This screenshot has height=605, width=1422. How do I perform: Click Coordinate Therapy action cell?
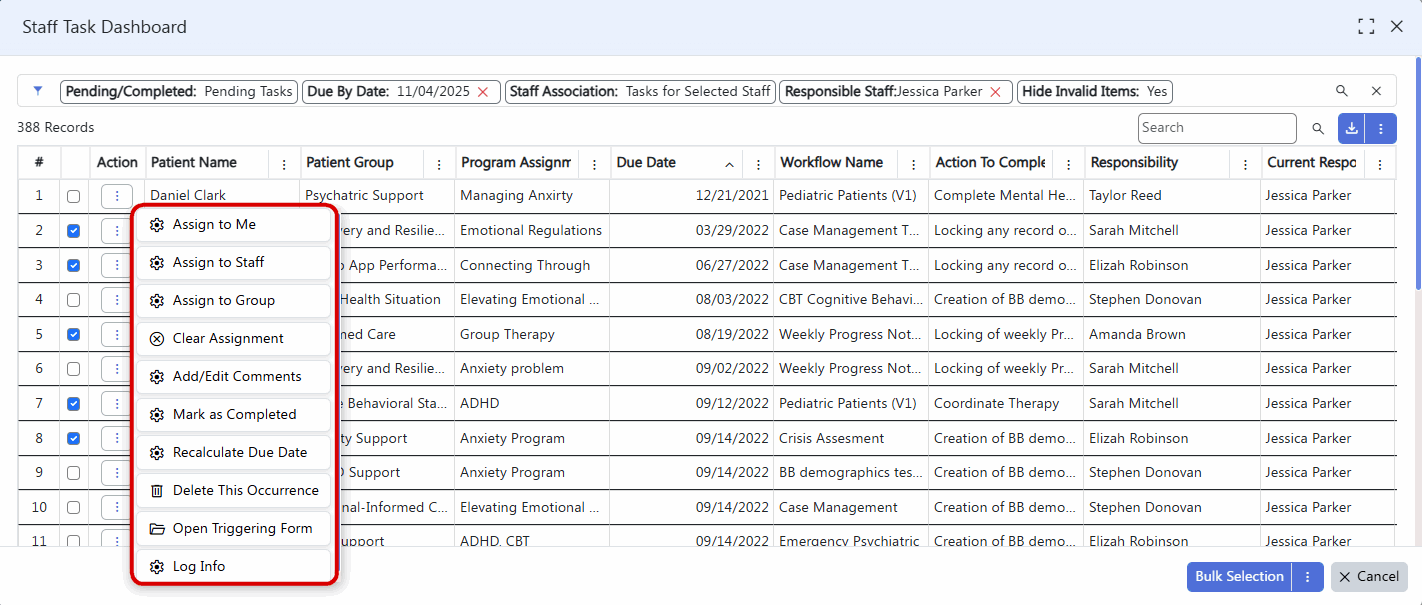[996, 404]
